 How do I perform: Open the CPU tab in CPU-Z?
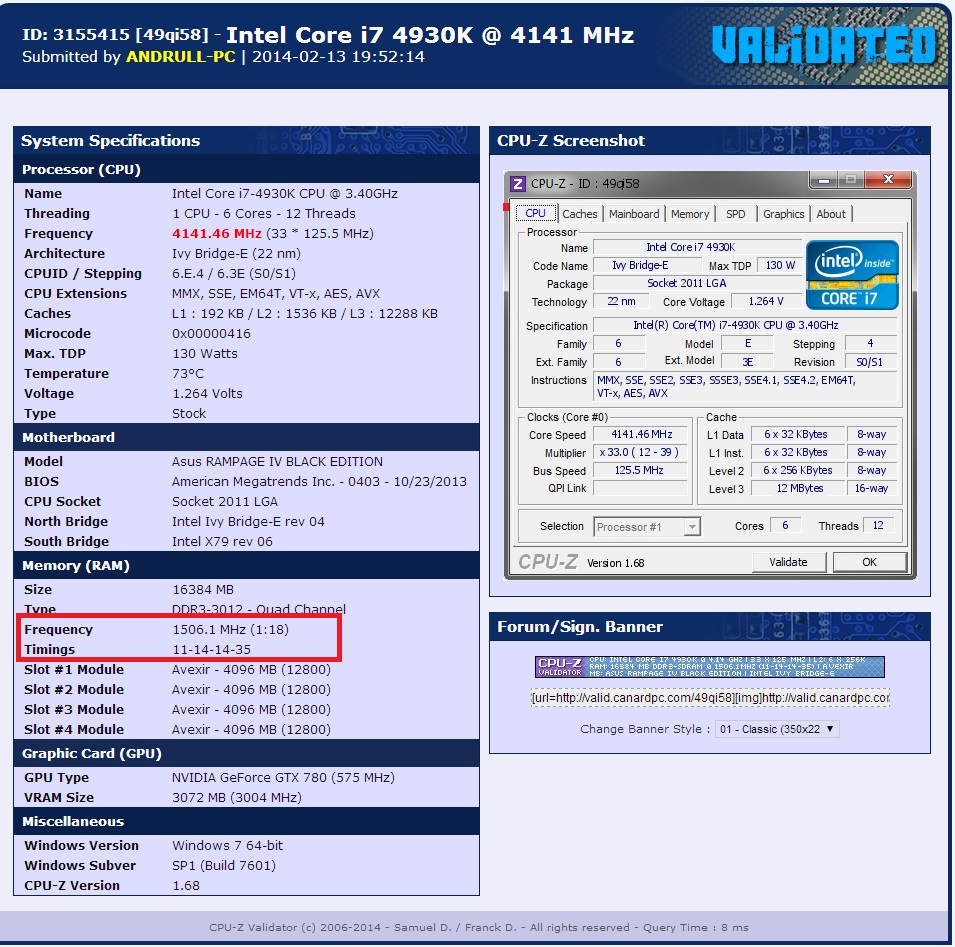click(535, 213)
